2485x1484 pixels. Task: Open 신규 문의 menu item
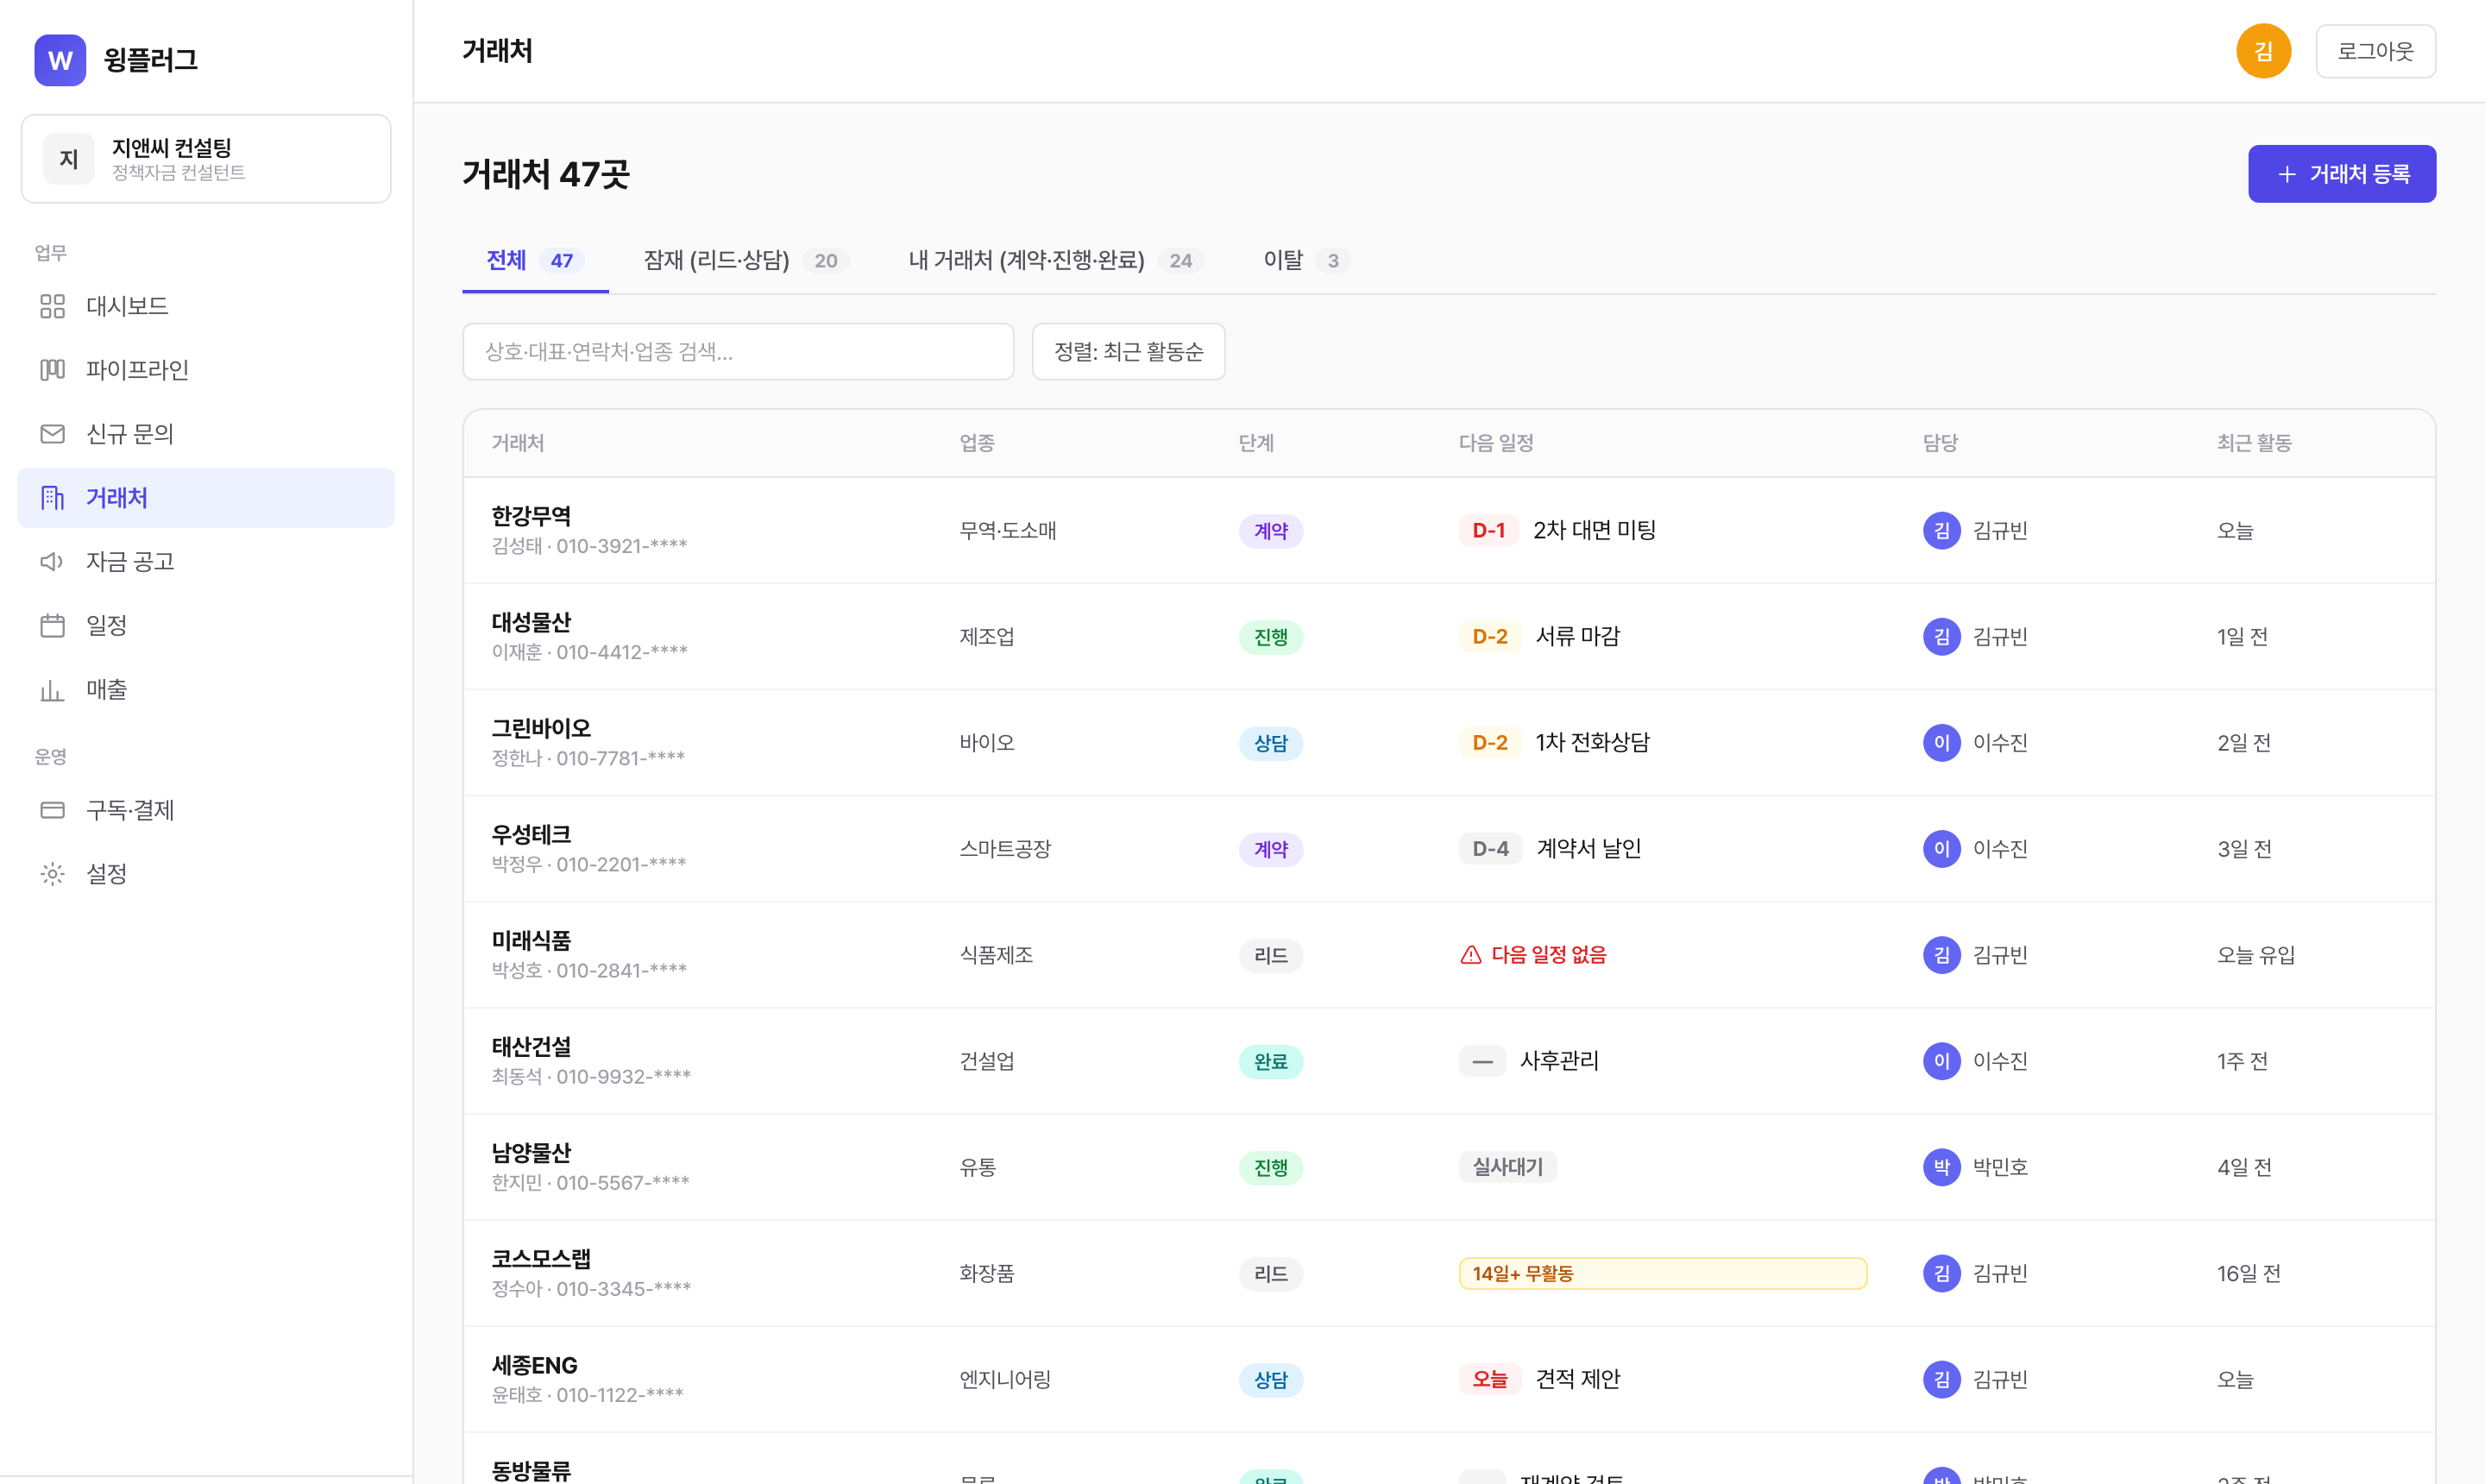[x=206, y=434]
